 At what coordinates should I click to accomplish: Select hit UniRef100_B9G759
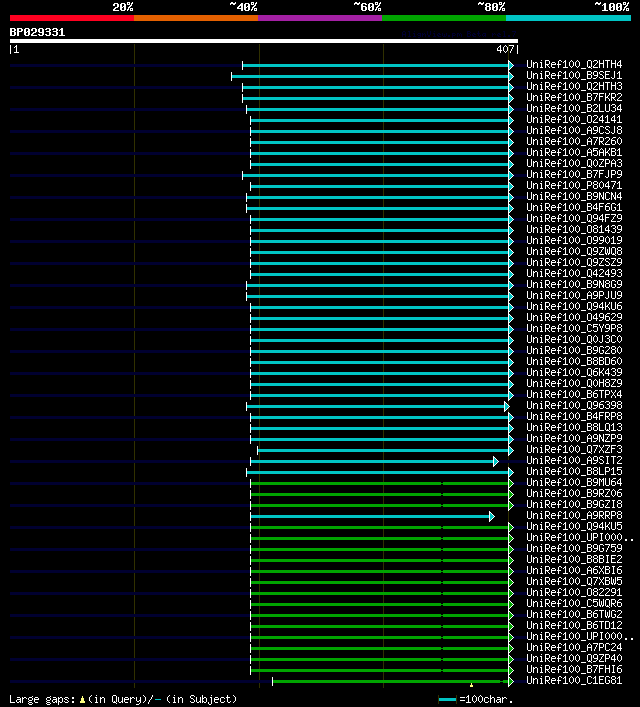[x=574, y=548]
